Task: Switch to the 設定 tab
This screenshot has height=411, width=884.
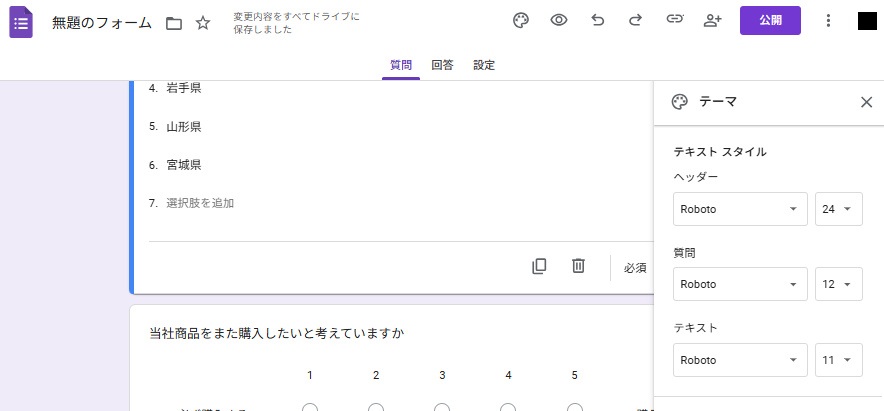Action: (x=484, y=65)
